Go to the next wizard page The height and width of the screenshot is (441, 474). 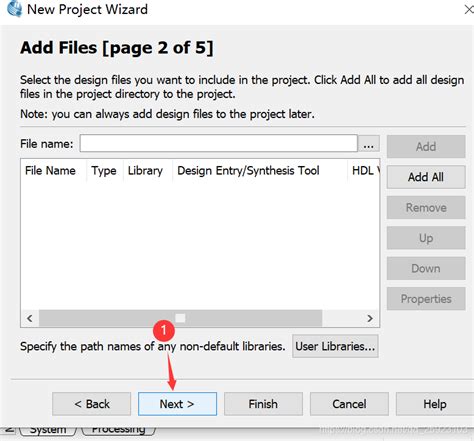177,404
